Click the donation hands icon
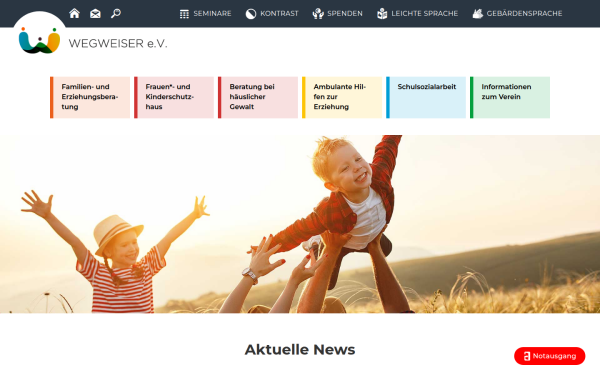This screenshot has width=600, height=375. click(318, 14)
